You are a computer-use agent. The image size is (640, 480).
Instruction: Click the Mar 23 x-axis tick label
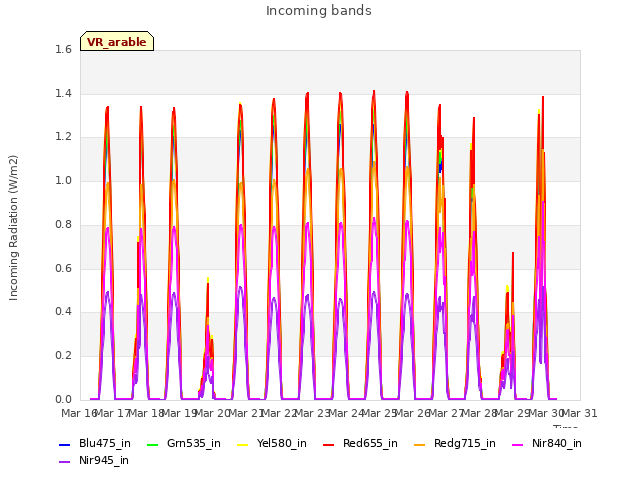[x=312, y=413]
